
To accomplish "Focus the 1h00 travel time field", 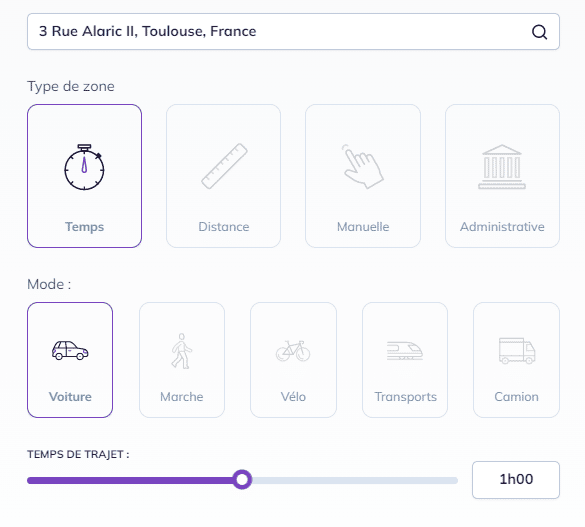I will [516, 480].
